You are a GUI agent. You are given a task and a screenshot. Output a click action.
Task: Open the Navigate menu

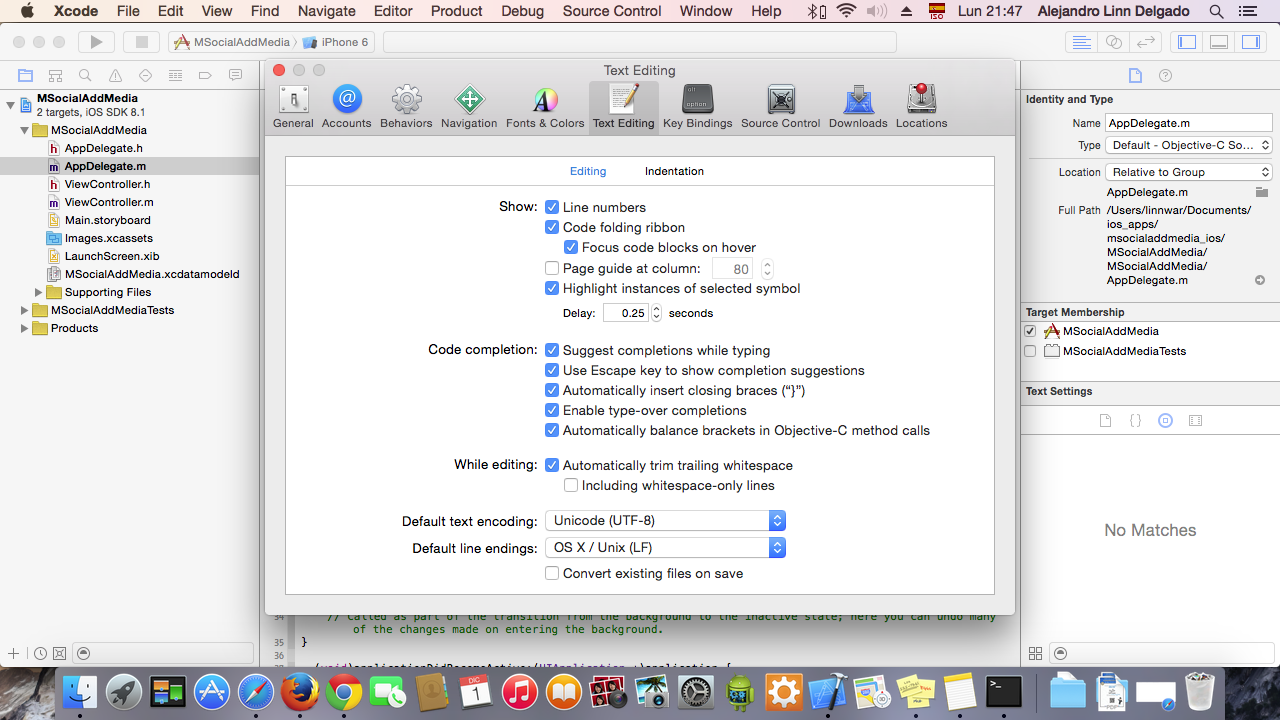(x=327, y=11)
